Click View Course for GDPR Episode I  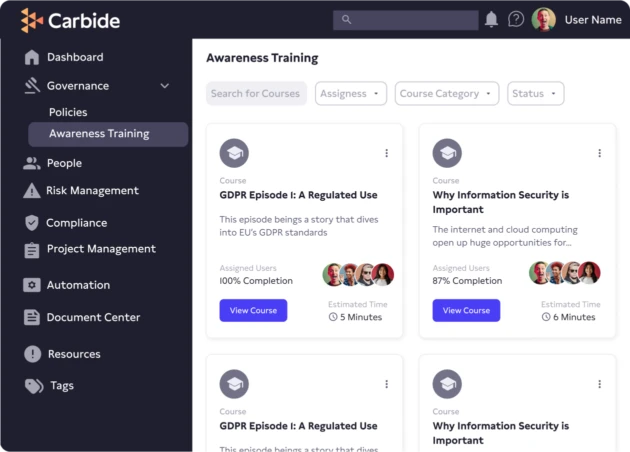pos(253,310)
